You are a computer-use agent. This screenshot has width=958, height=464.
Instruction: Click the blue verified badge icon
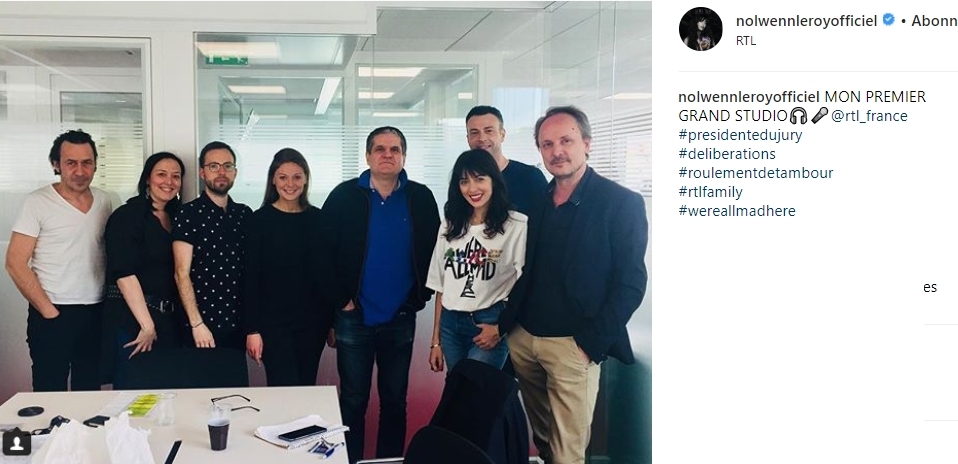pos(888,20)
